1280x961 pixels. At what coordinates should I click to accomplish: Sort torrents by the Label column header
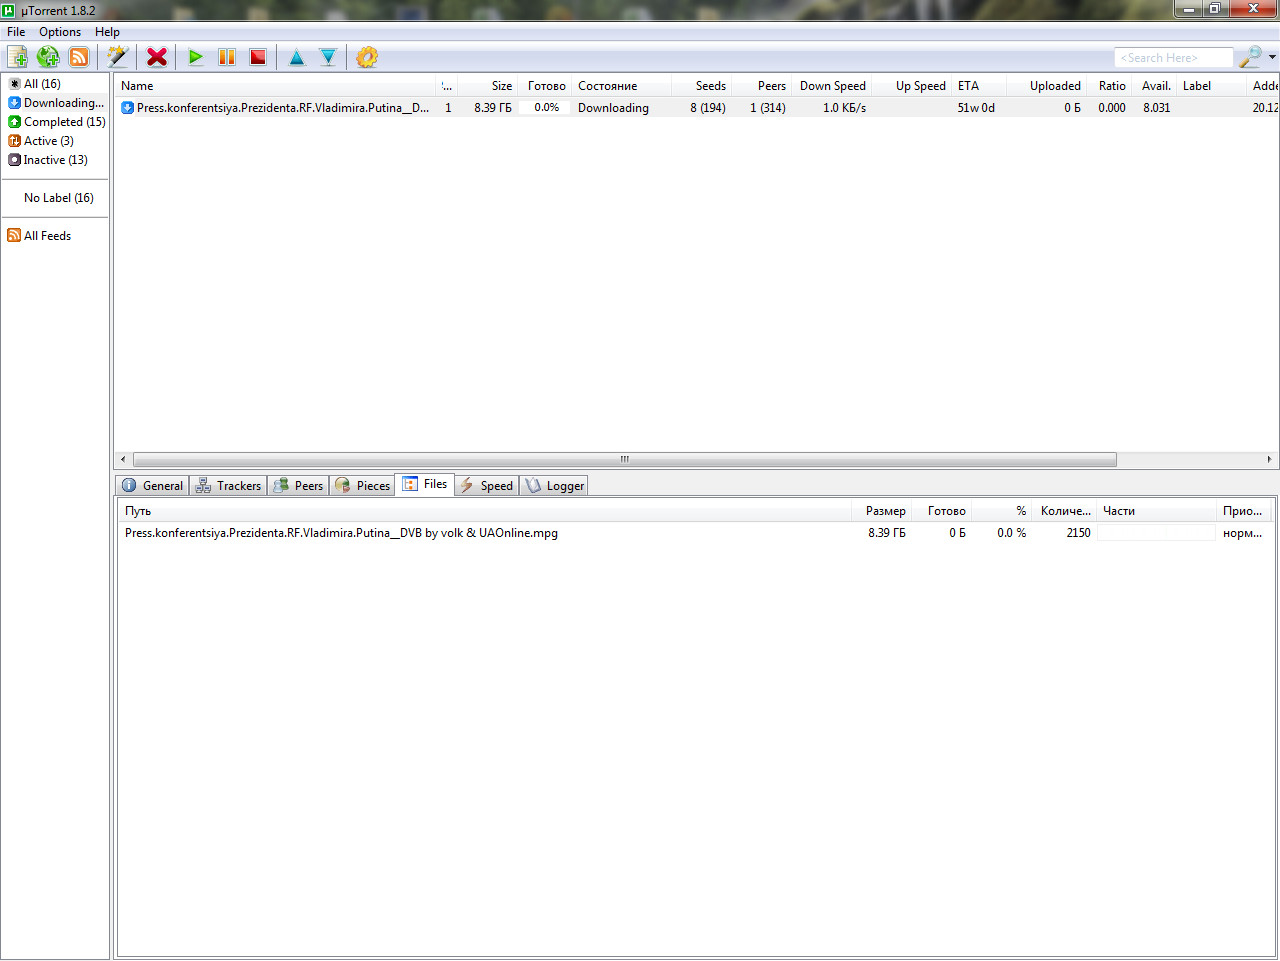point(1212,86)
